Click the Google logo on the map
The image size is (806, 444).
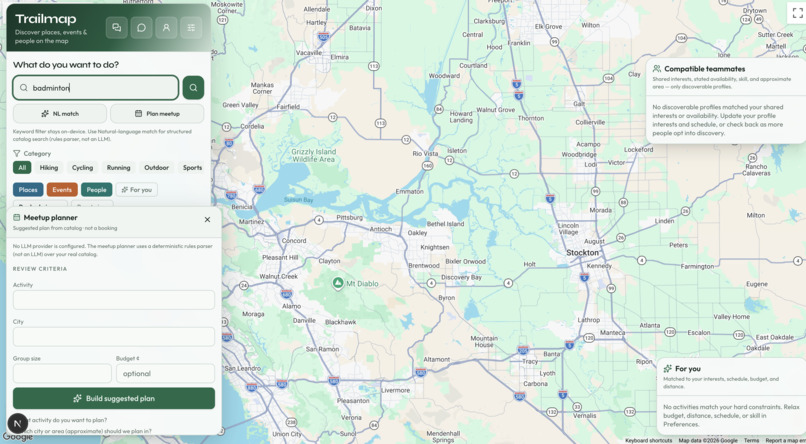(18, 437)
